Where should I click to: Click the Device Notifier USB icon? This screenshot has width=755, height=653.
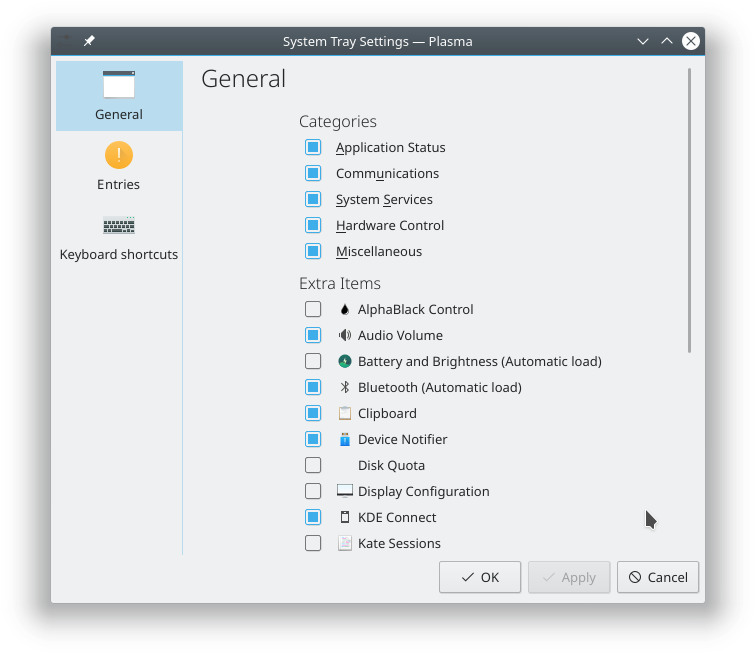pos(345,439)
